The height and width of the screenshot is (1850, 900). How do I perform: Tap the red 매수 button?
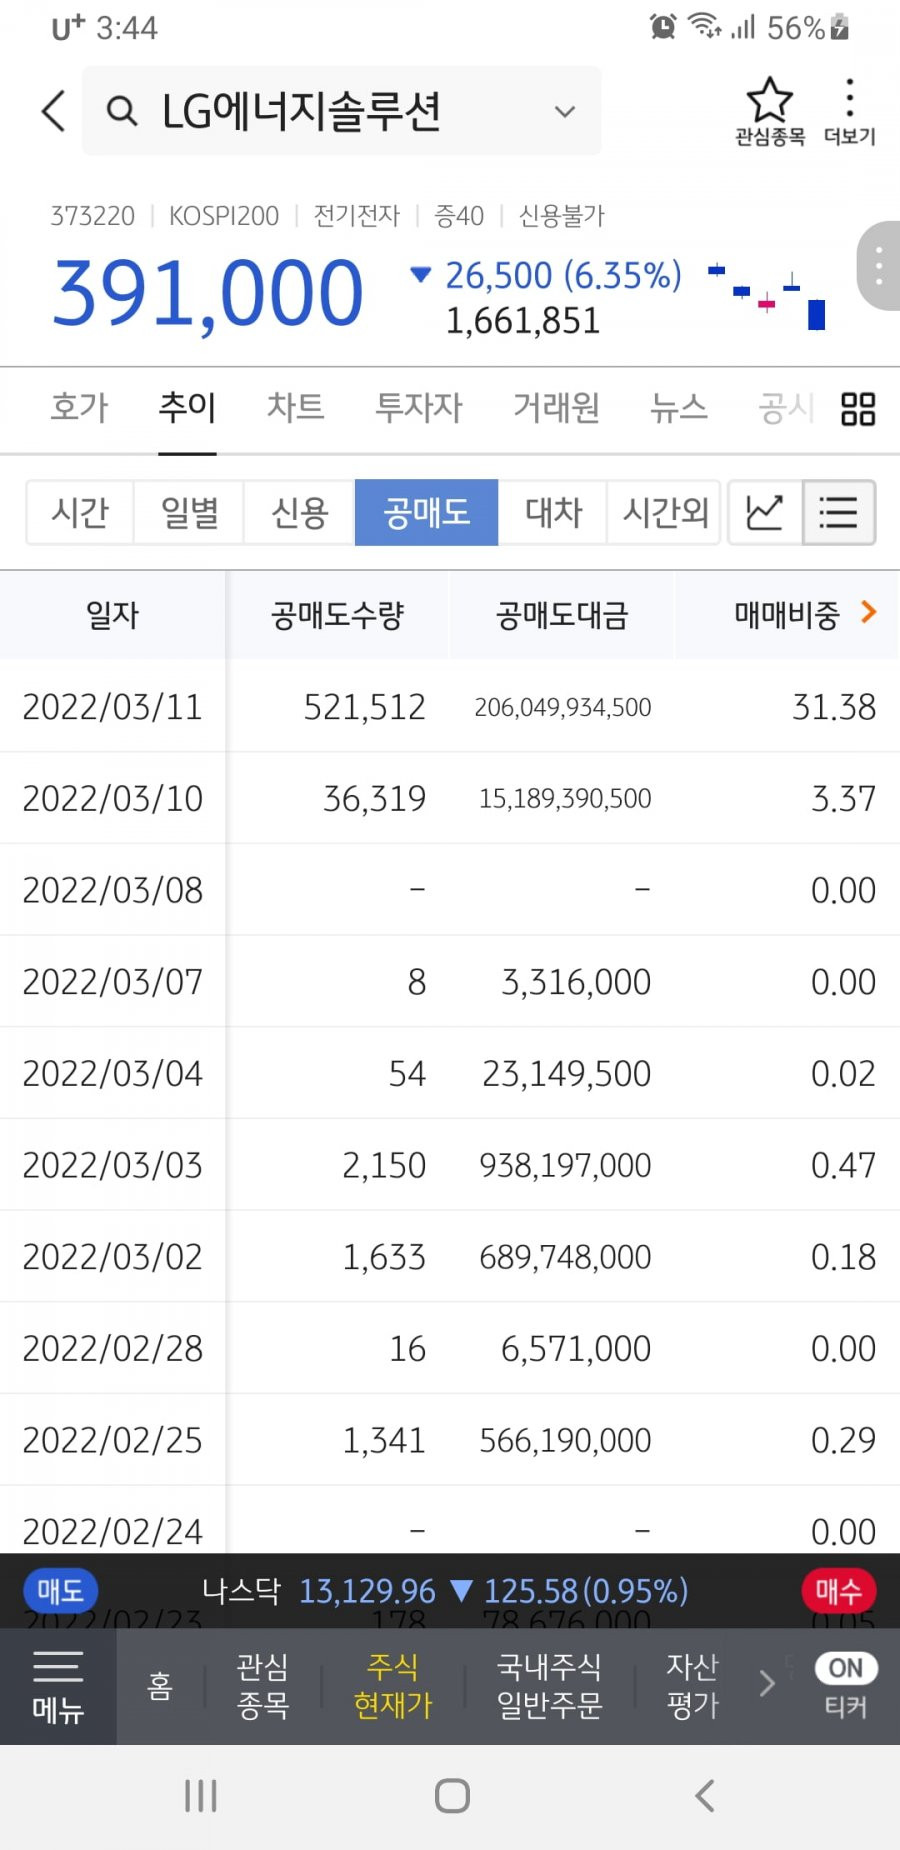coord(838,1590)
